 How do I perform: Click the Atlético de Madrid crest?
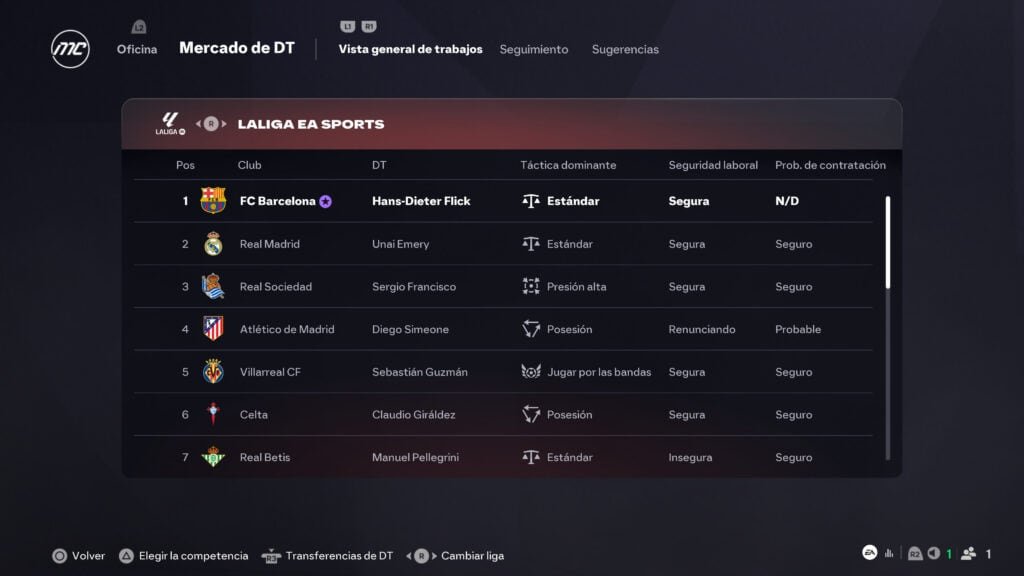coord(213,328)
